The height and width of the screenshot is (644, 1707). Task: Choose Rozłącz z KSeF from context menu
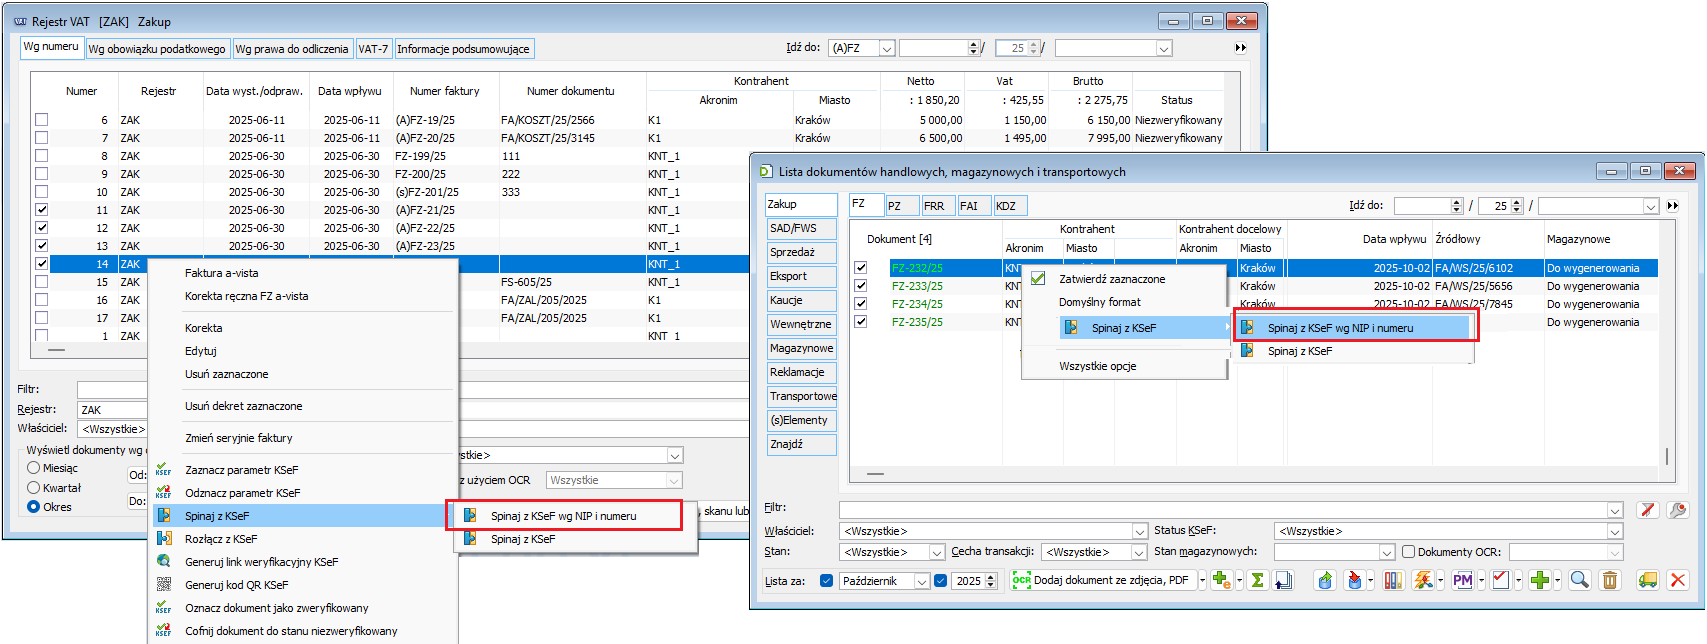point(220,539)
